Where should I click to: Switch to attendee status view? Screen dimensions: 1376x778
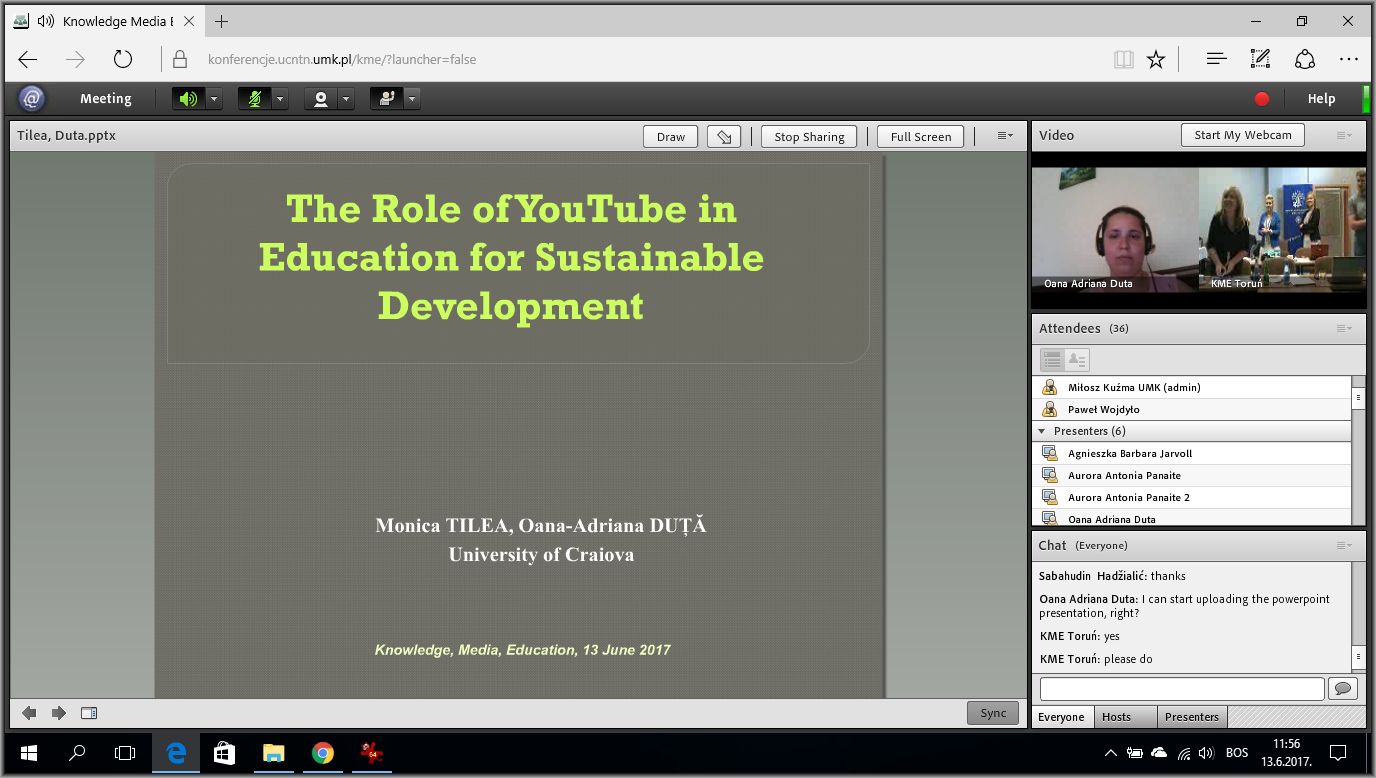coord(1077,360)
